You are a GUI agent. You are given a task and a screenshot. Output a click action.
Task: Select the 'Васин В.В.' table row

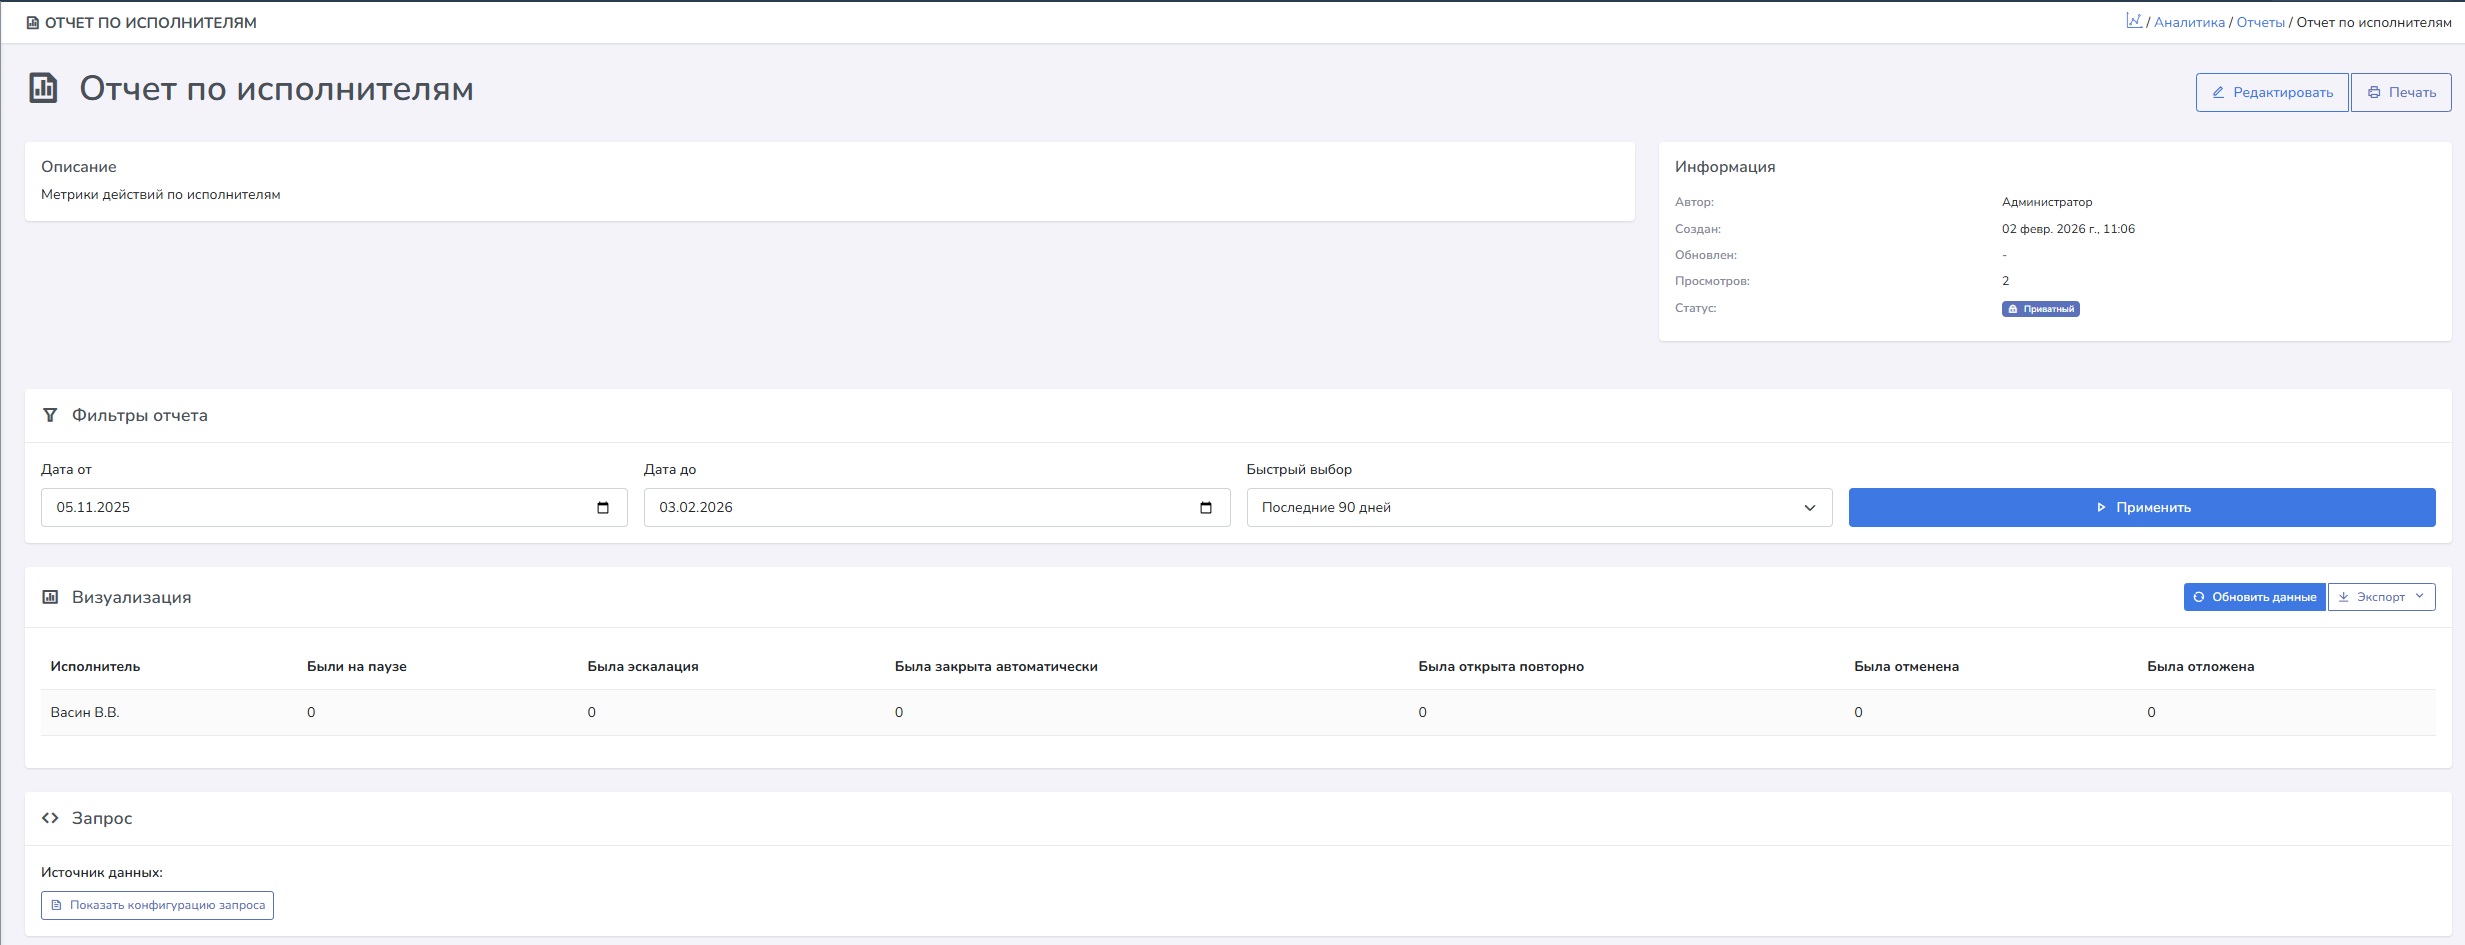pos(85,712)
